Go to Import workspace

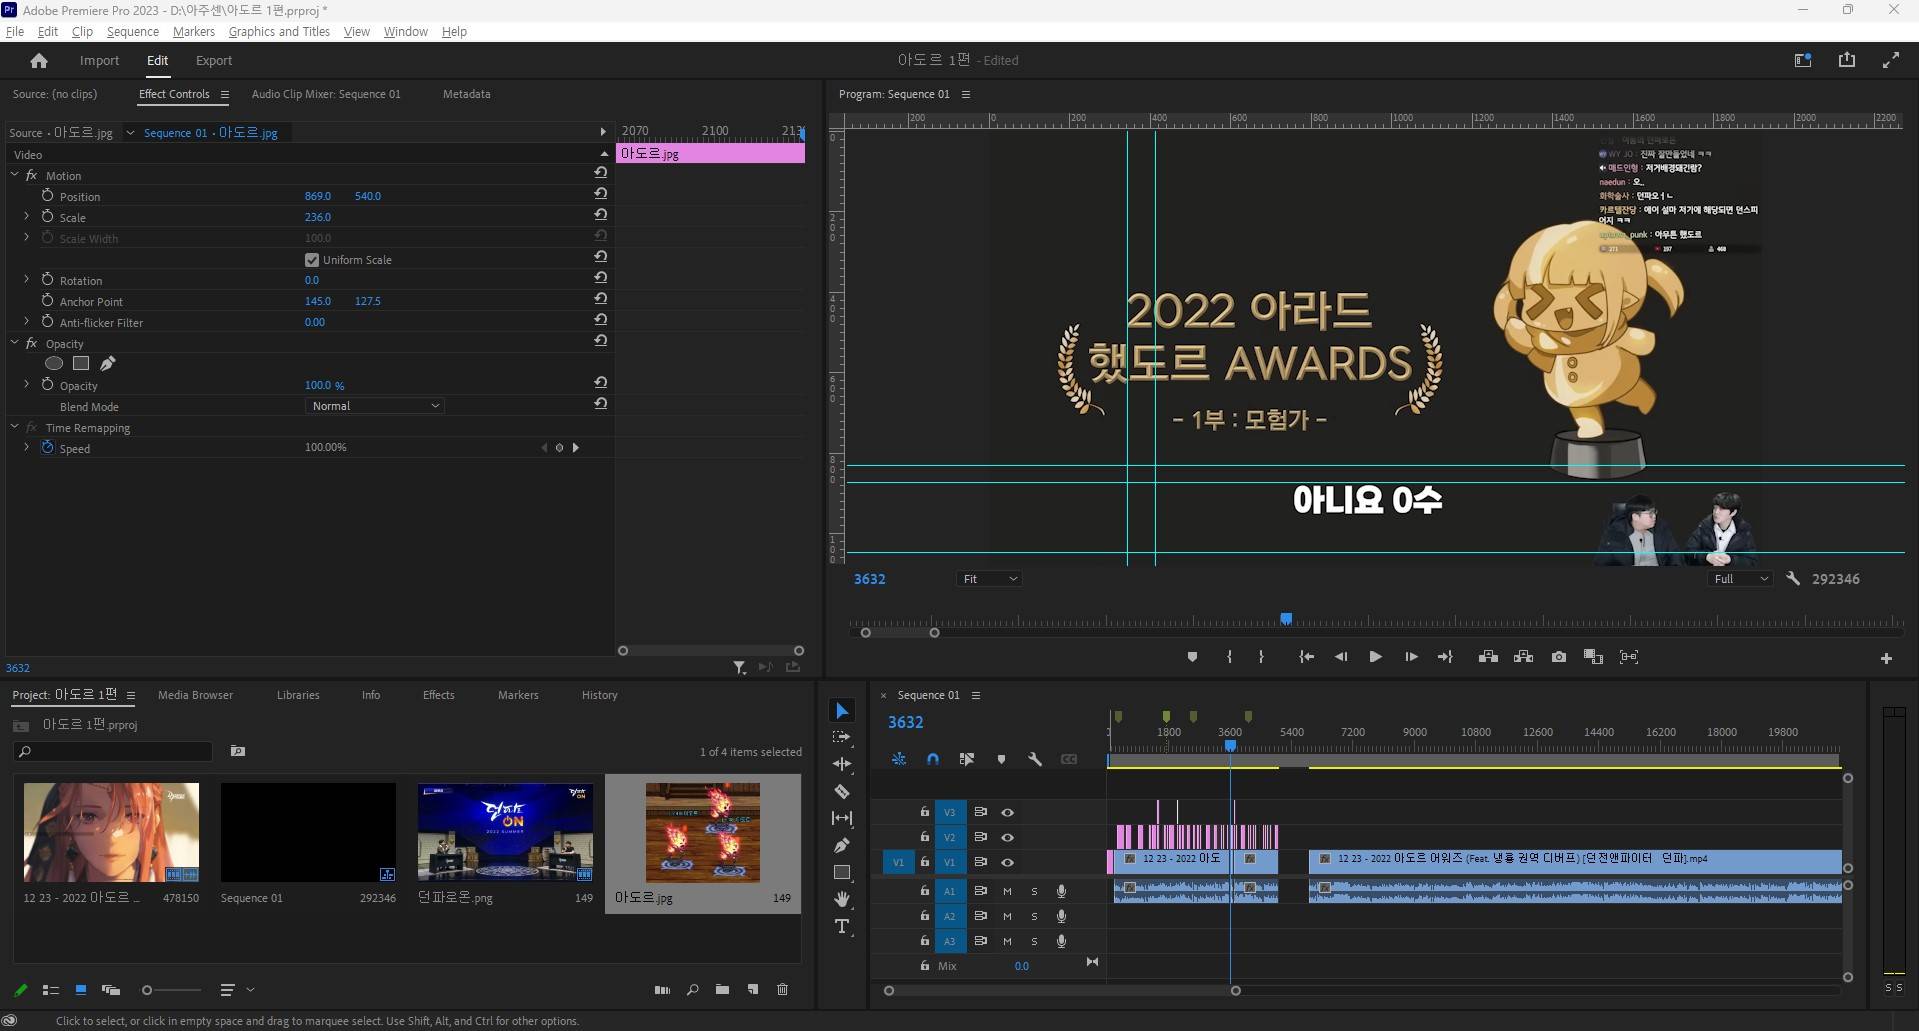point(99,61)
